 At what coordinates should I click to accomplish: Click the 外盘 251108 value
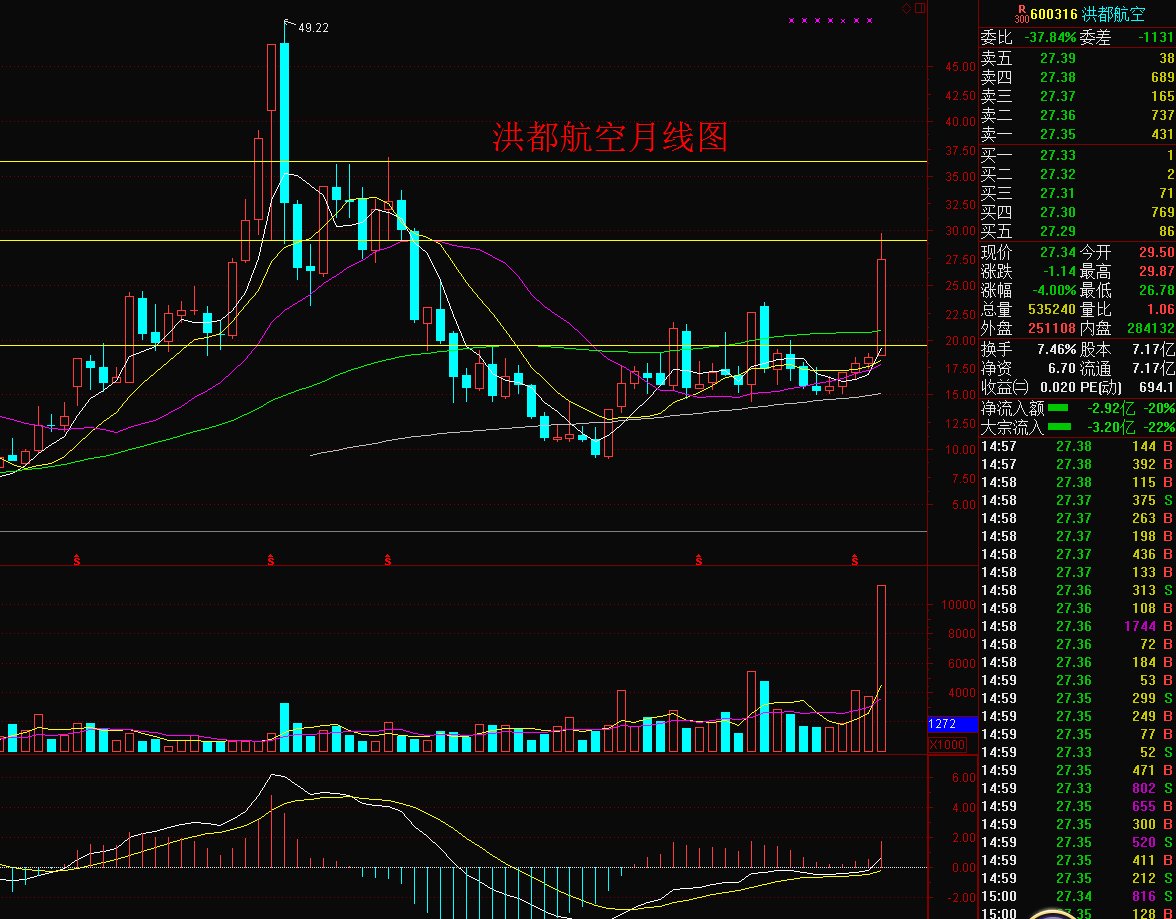click(x=1052, y=328)
